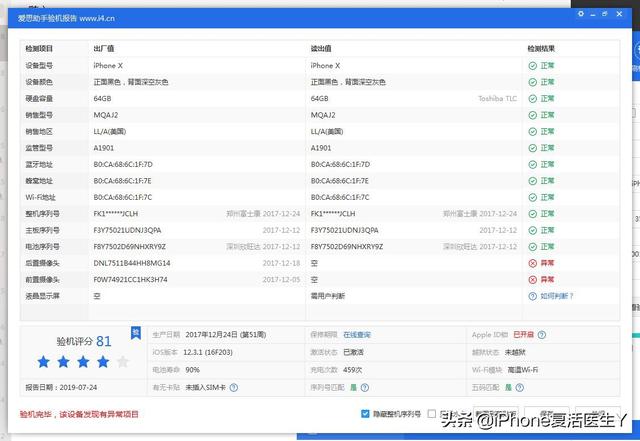
Task: Click factory Bluetooth address B0:CA:68:6C:1F:7D
Action: (x=123, y=165)
